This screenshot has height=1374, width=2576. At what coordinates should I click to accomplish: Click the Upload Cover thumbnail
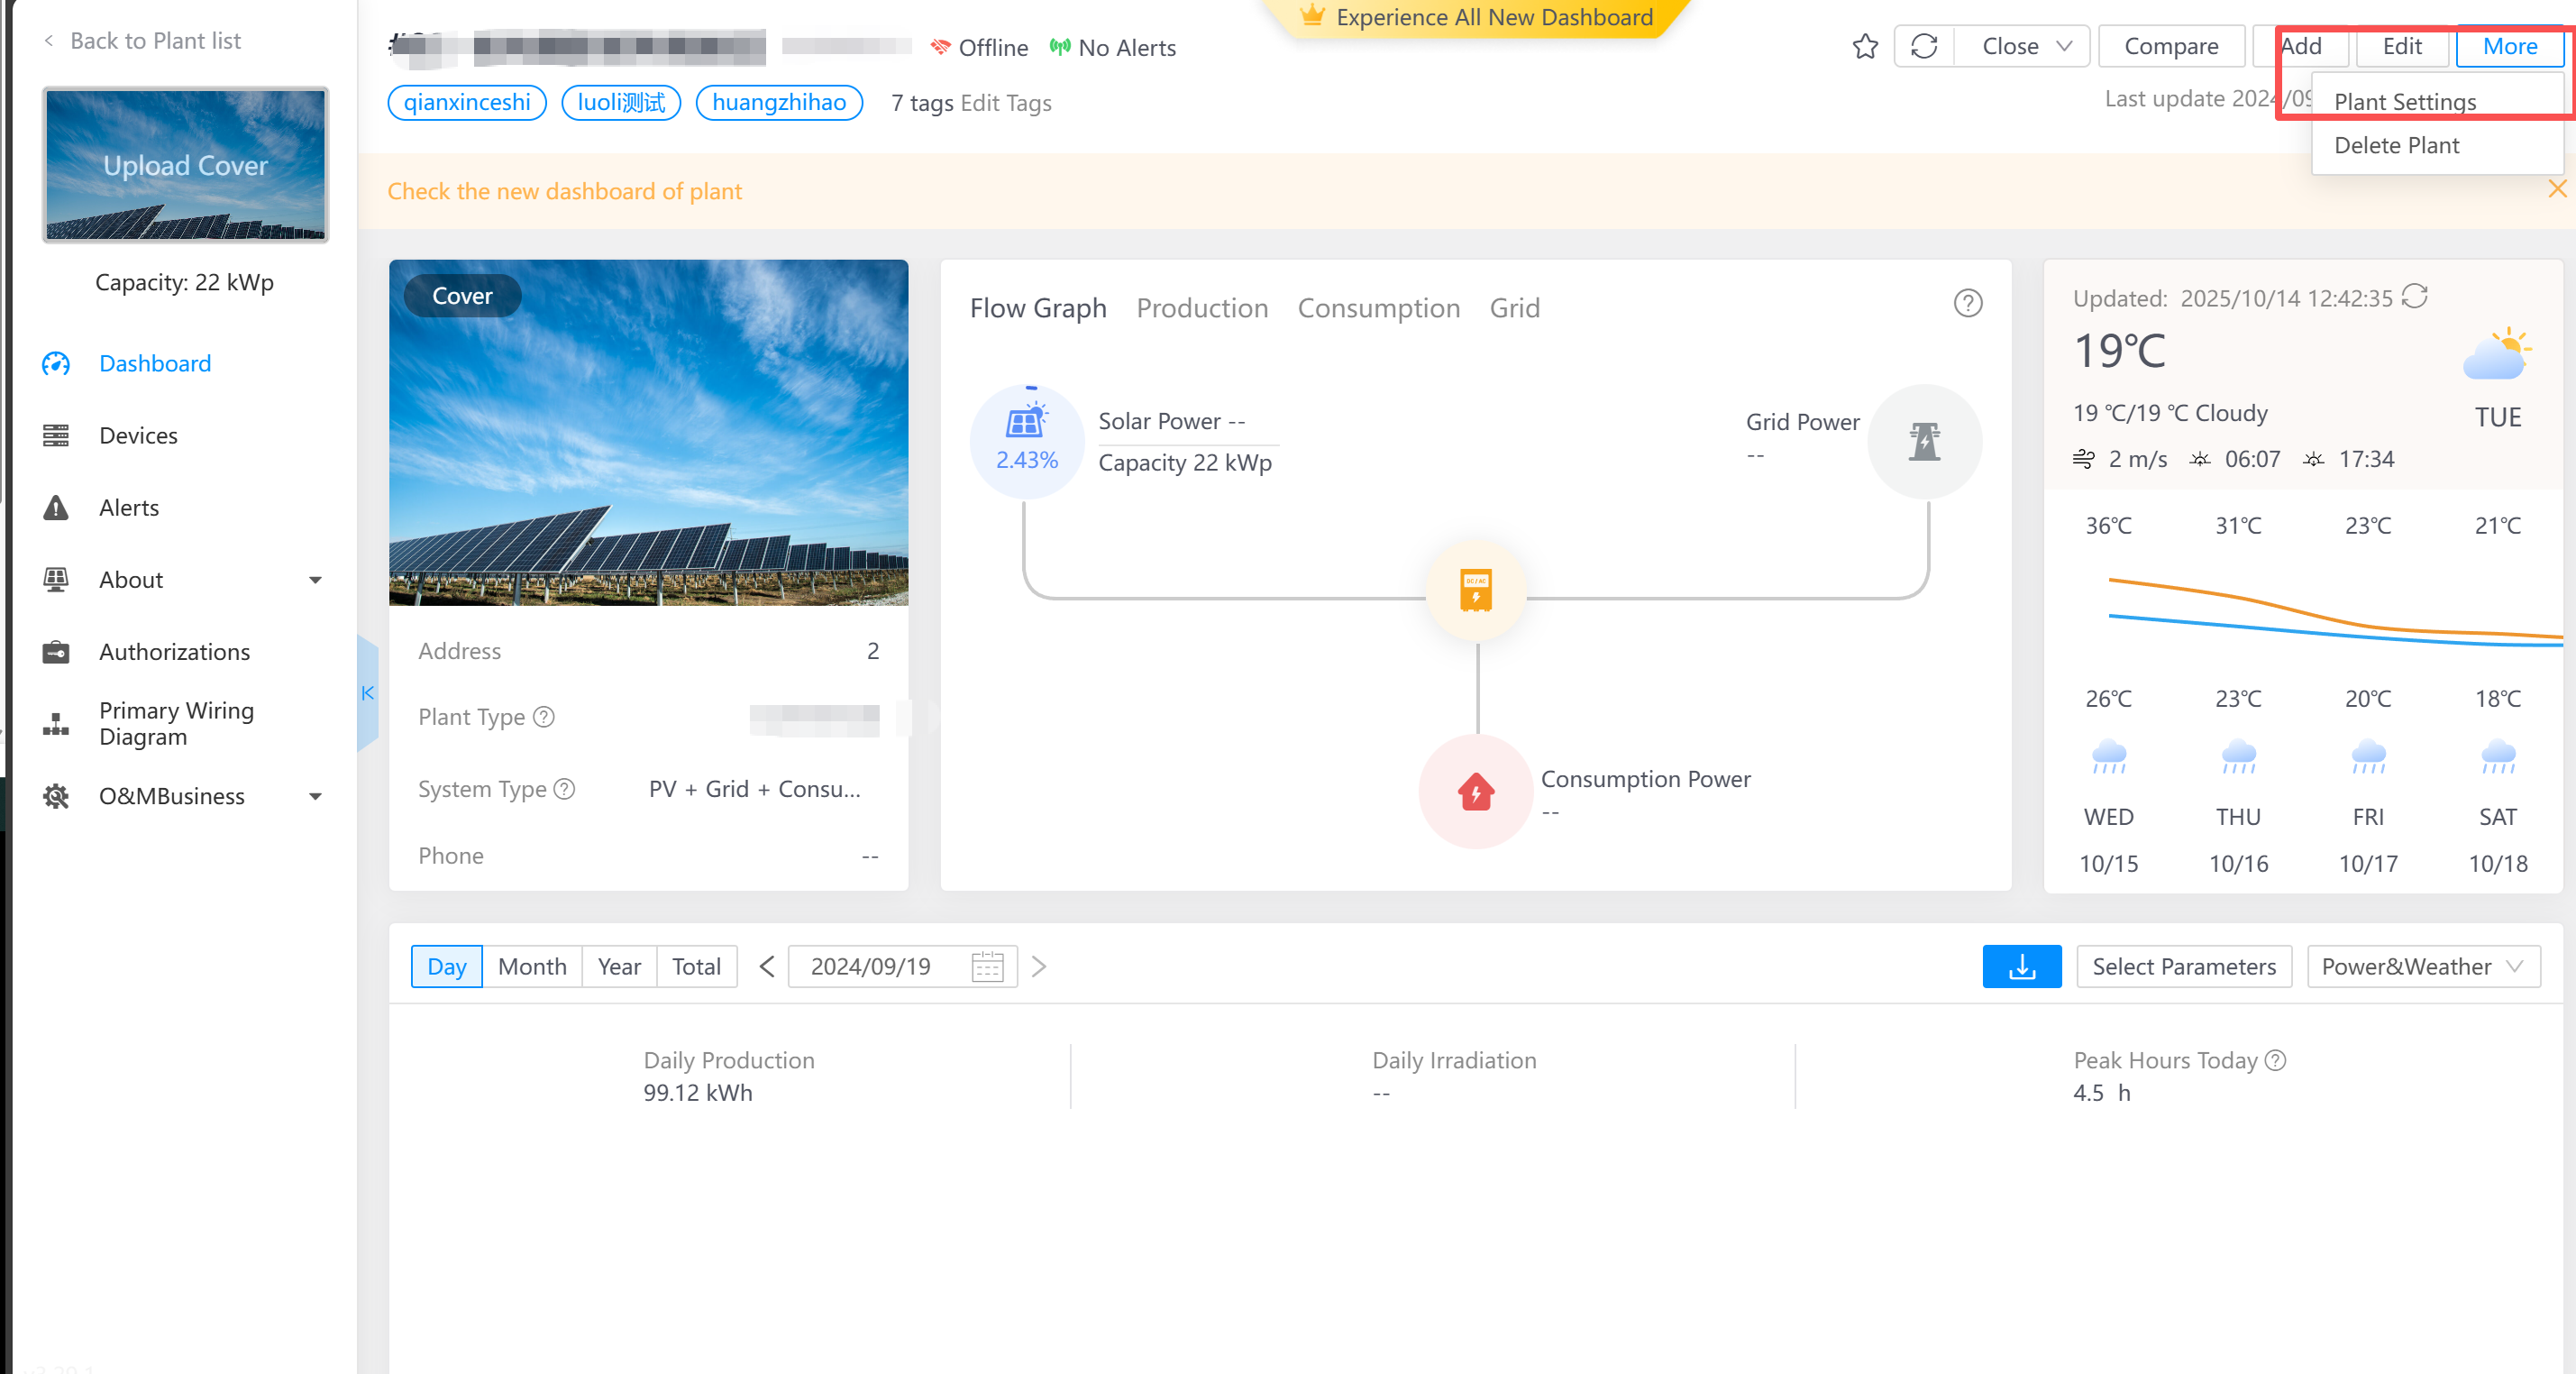(185, 165)
